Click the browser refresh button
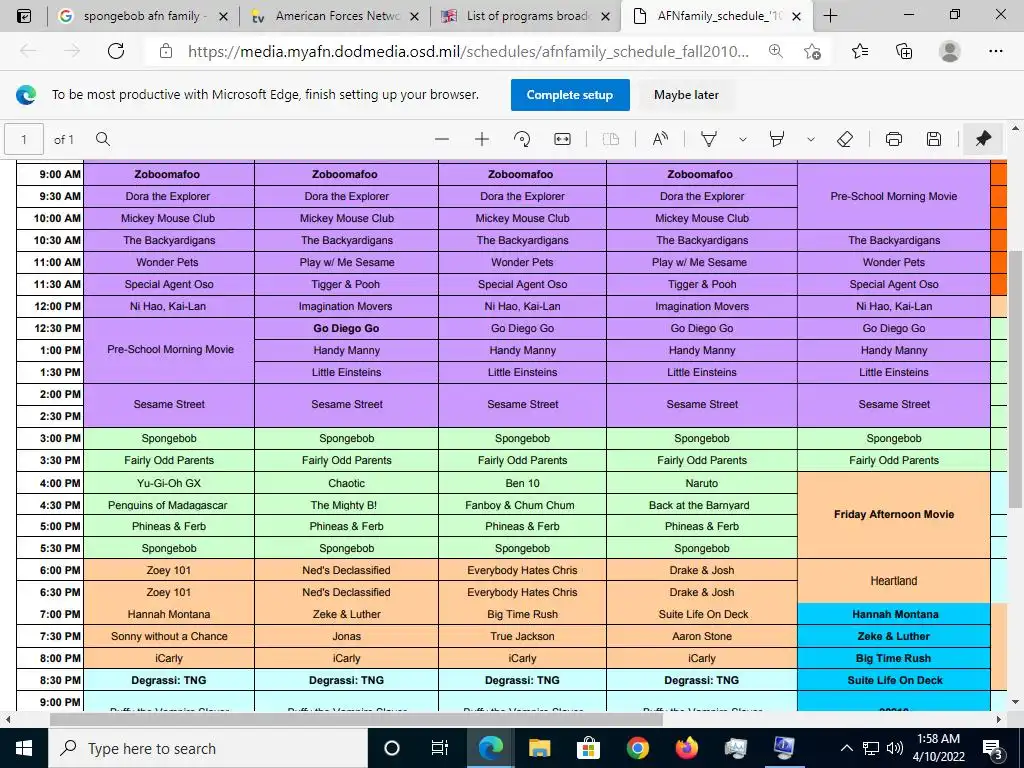The width and height of the screenshot is (1024, 768). pos(116,51)
